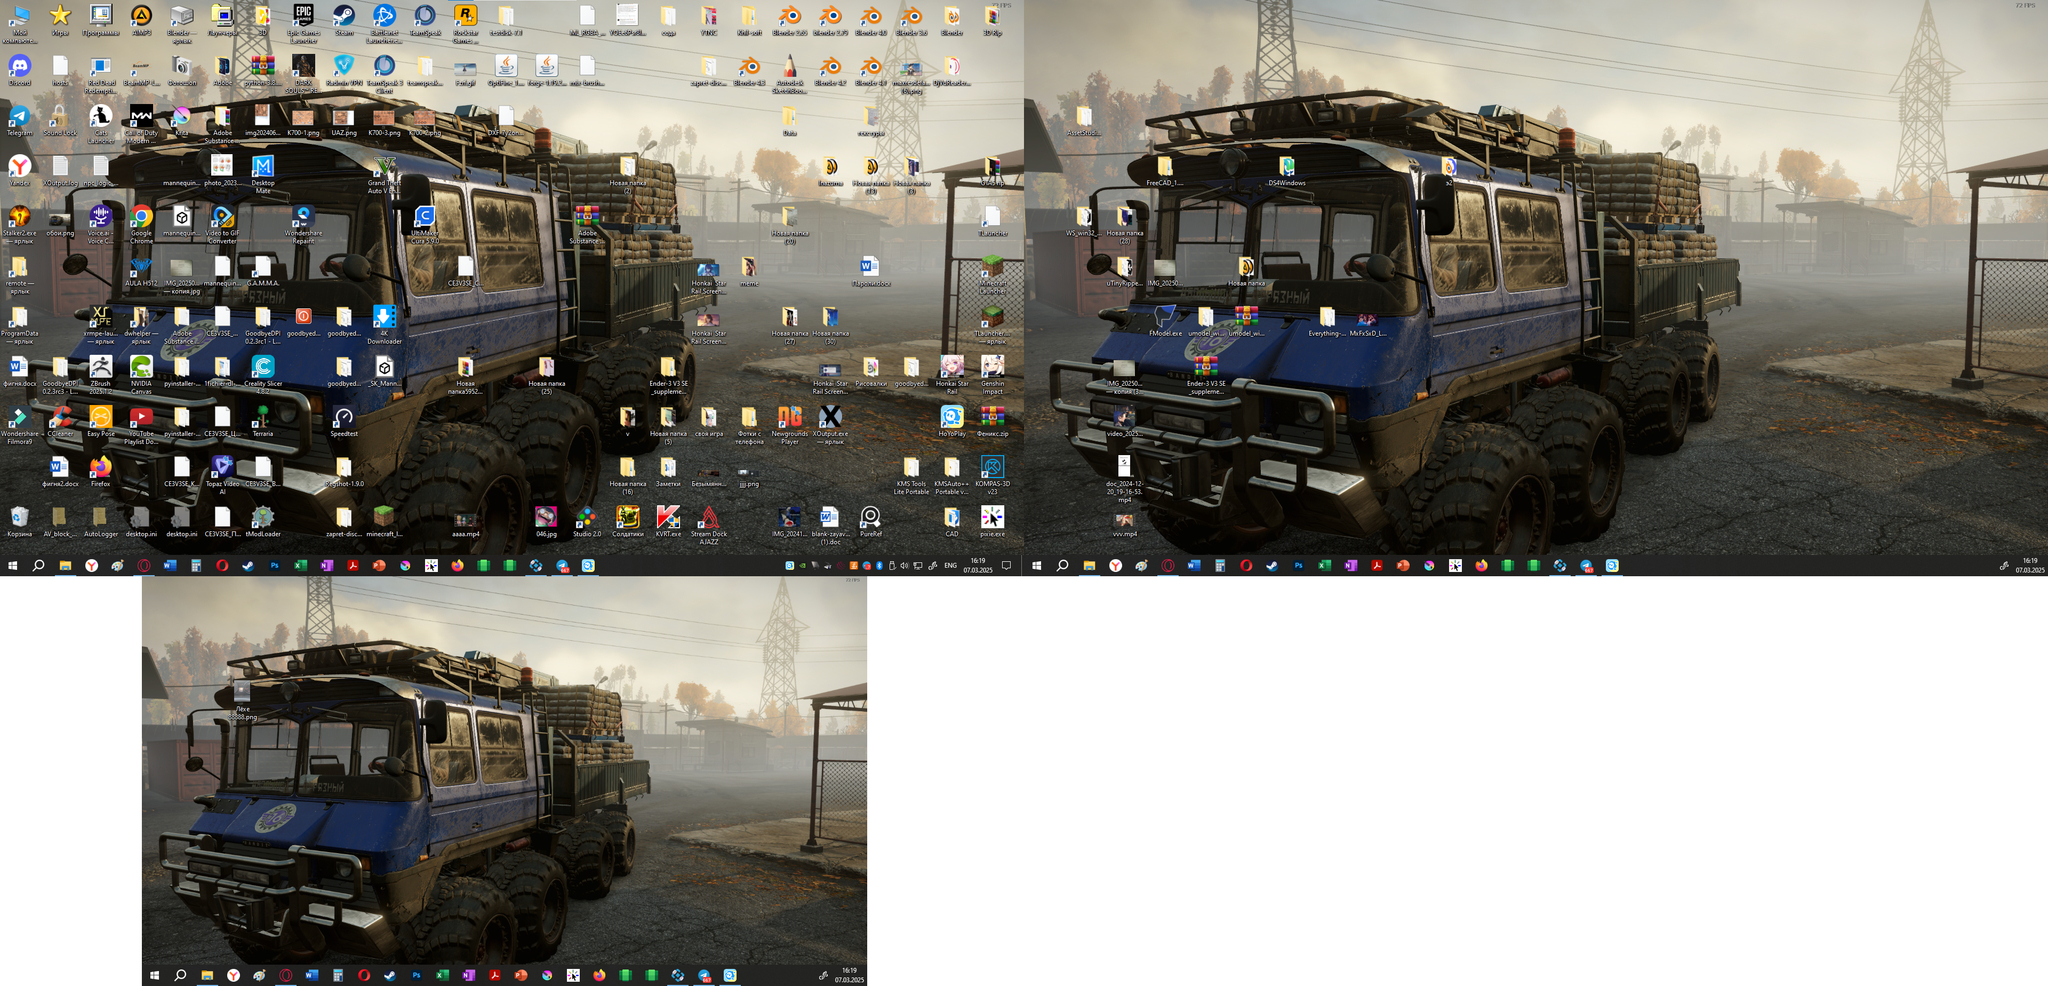
Task: Select the G.A.M.M.A. shortcut
Action: (262, 272)
